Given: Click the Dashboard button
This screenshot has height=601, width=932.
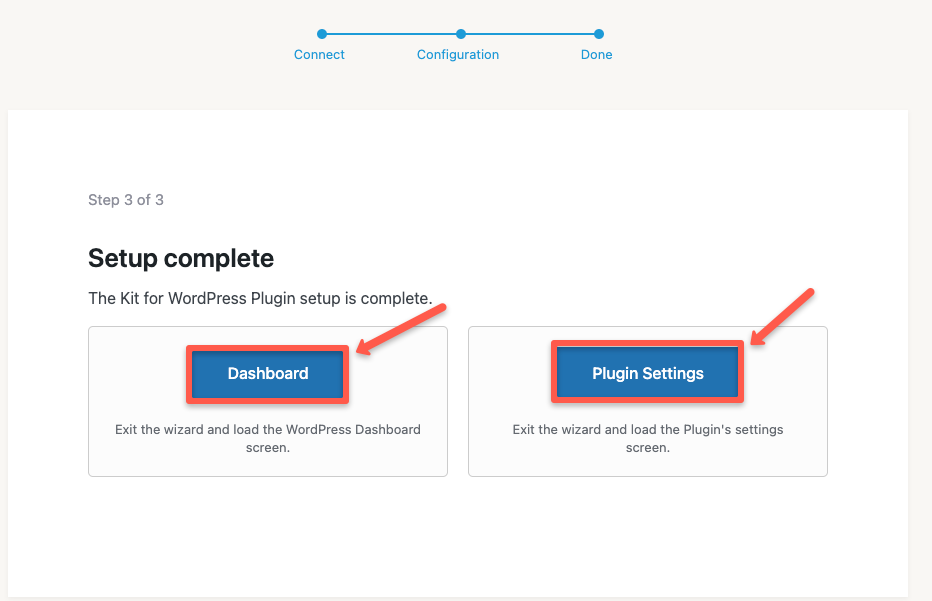Looking at the screenshot, I should pos(268,374).
